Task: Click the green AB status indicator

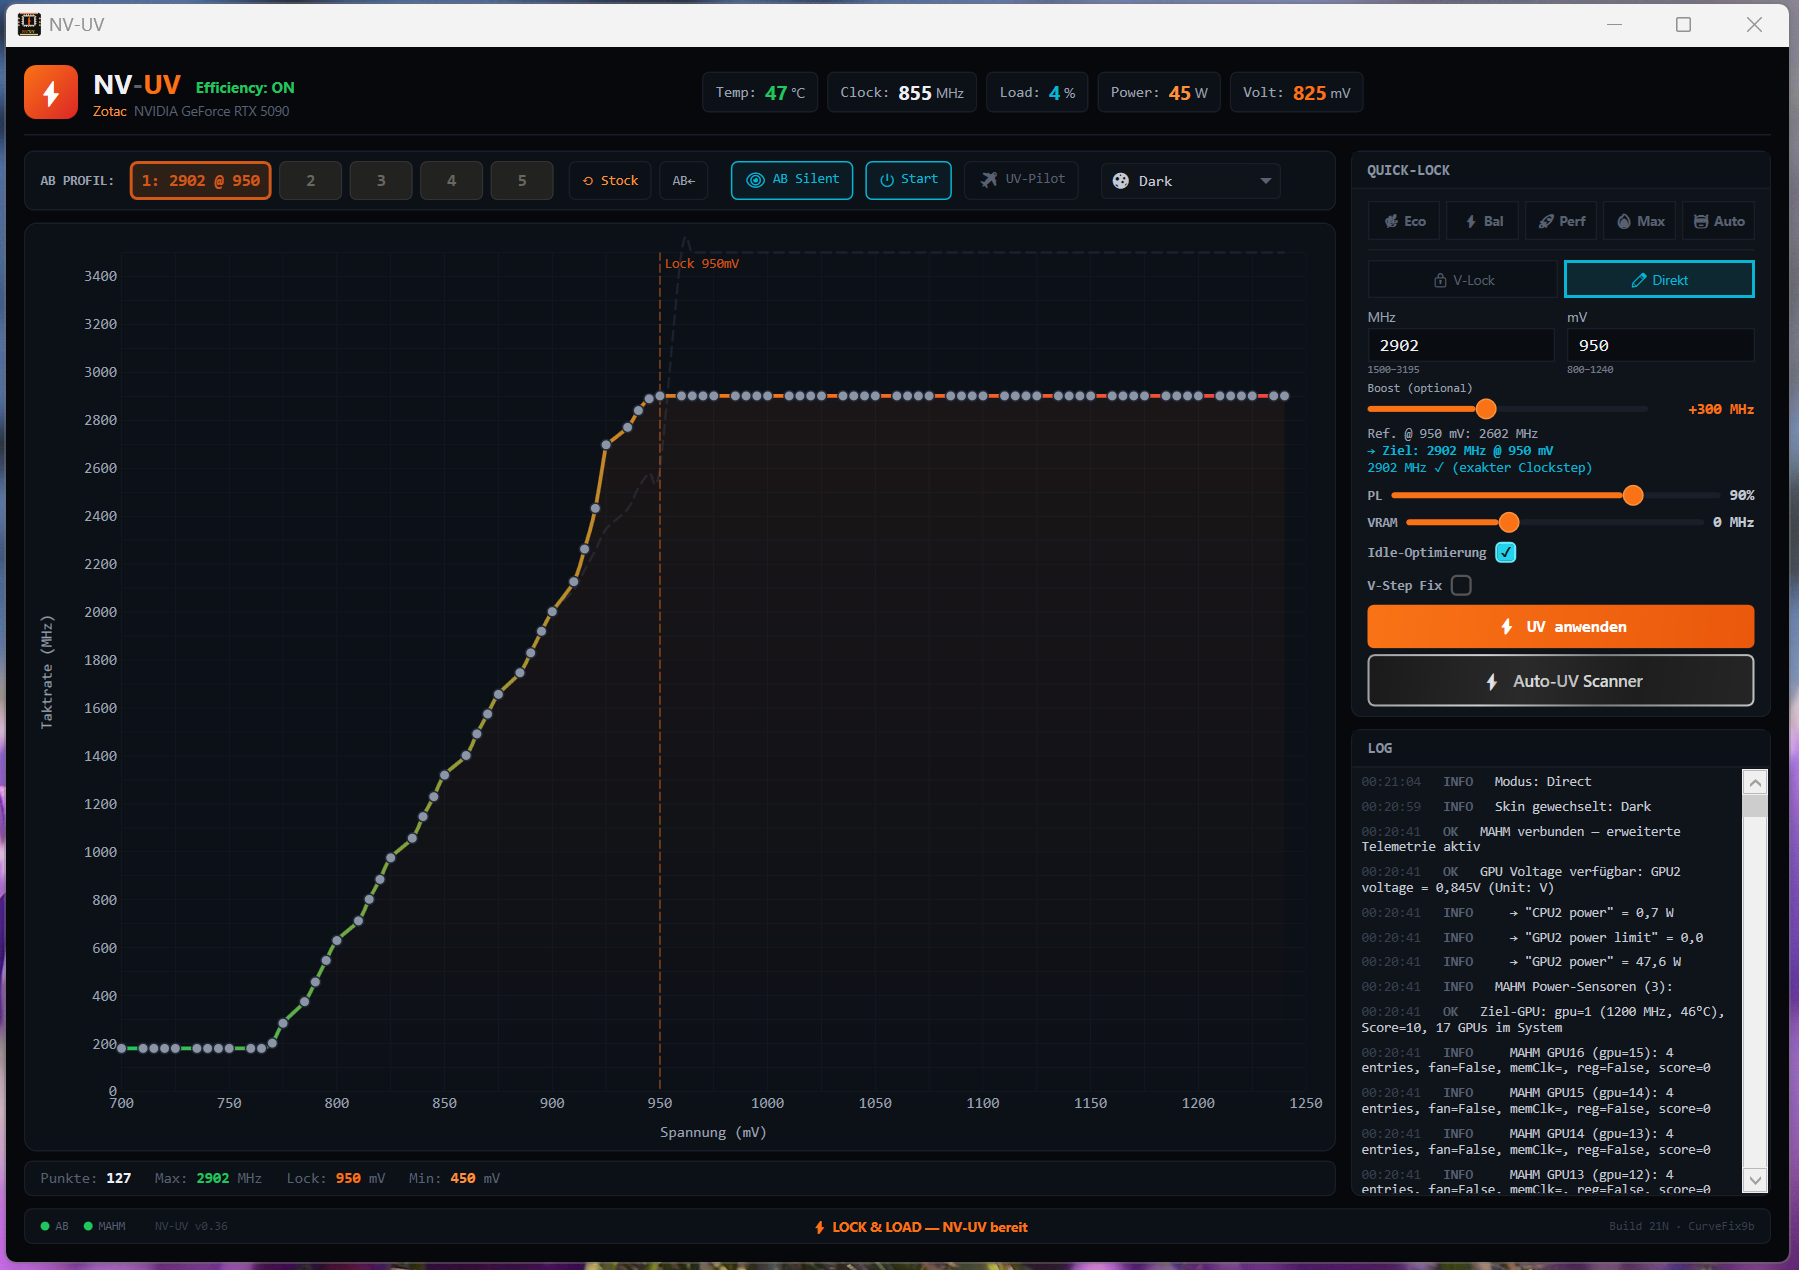Action: [45, 1226]
